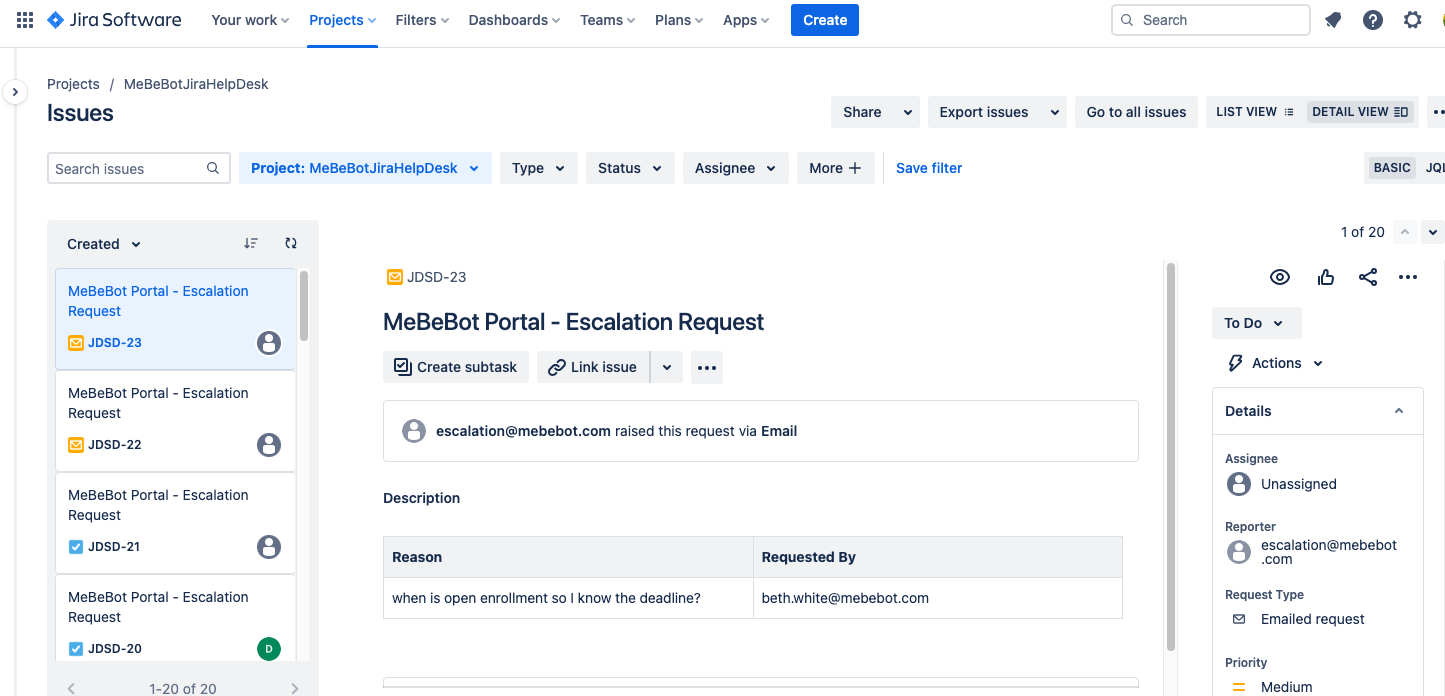1445x696 pixels.
Task: Open the Apps menu
Action: coord(746,20)
